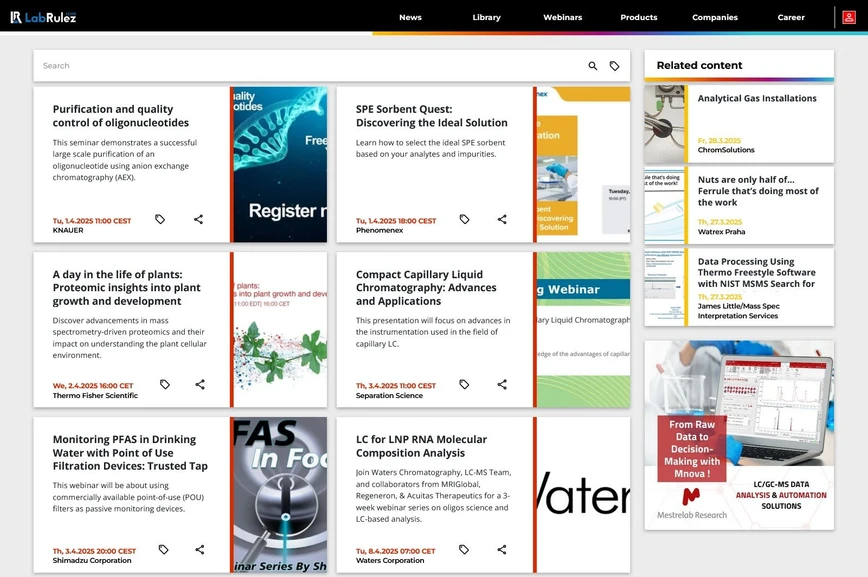868x577 pixels.
Task: Click the share icon on the SPE Sorbent Quest card
Action: pyautogui.click(x=502, y=219)
